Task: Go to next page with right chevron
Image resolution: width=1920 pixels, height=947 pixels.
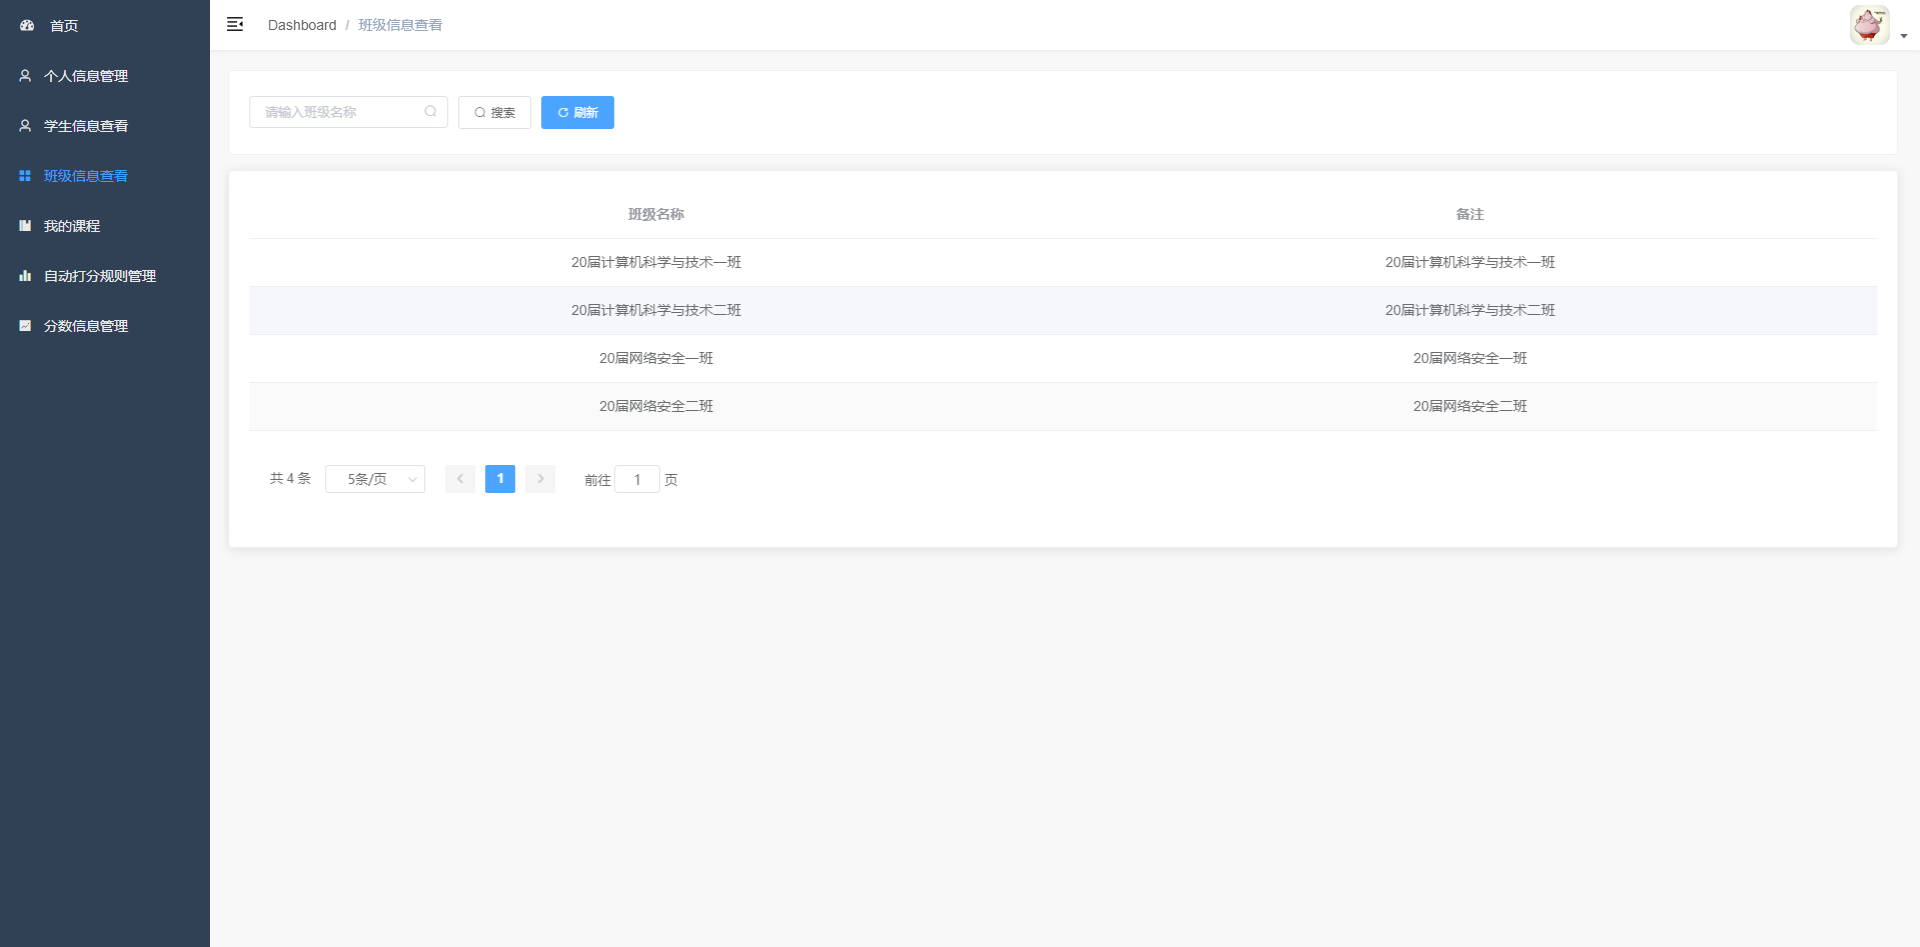Action: (x=540, y=479)
